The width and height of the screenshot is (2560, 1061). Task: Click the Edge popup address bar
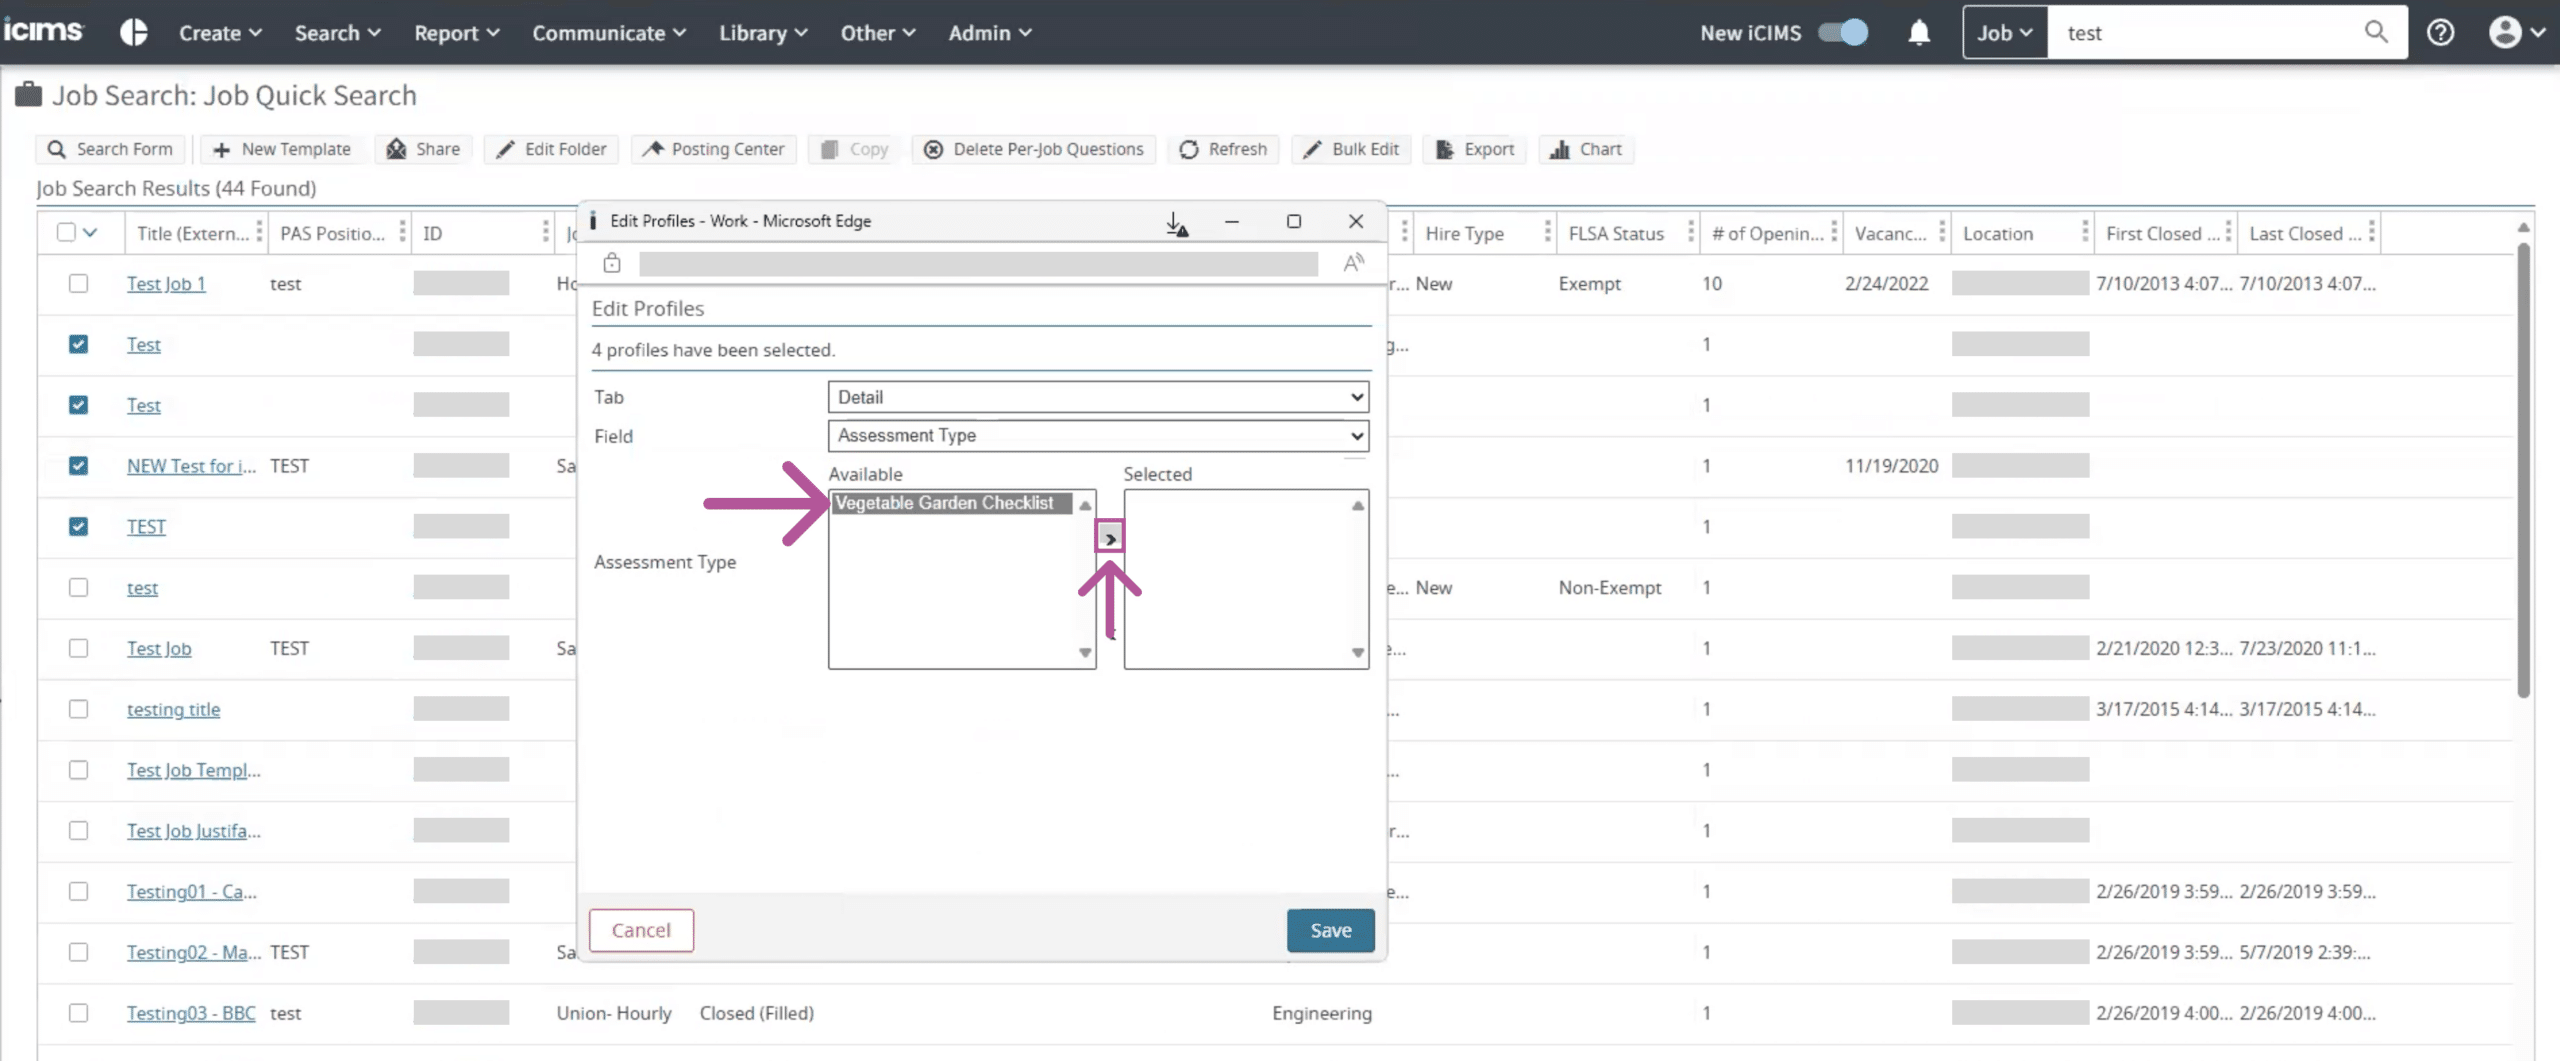pyautogui.click(x=978, y=263)
